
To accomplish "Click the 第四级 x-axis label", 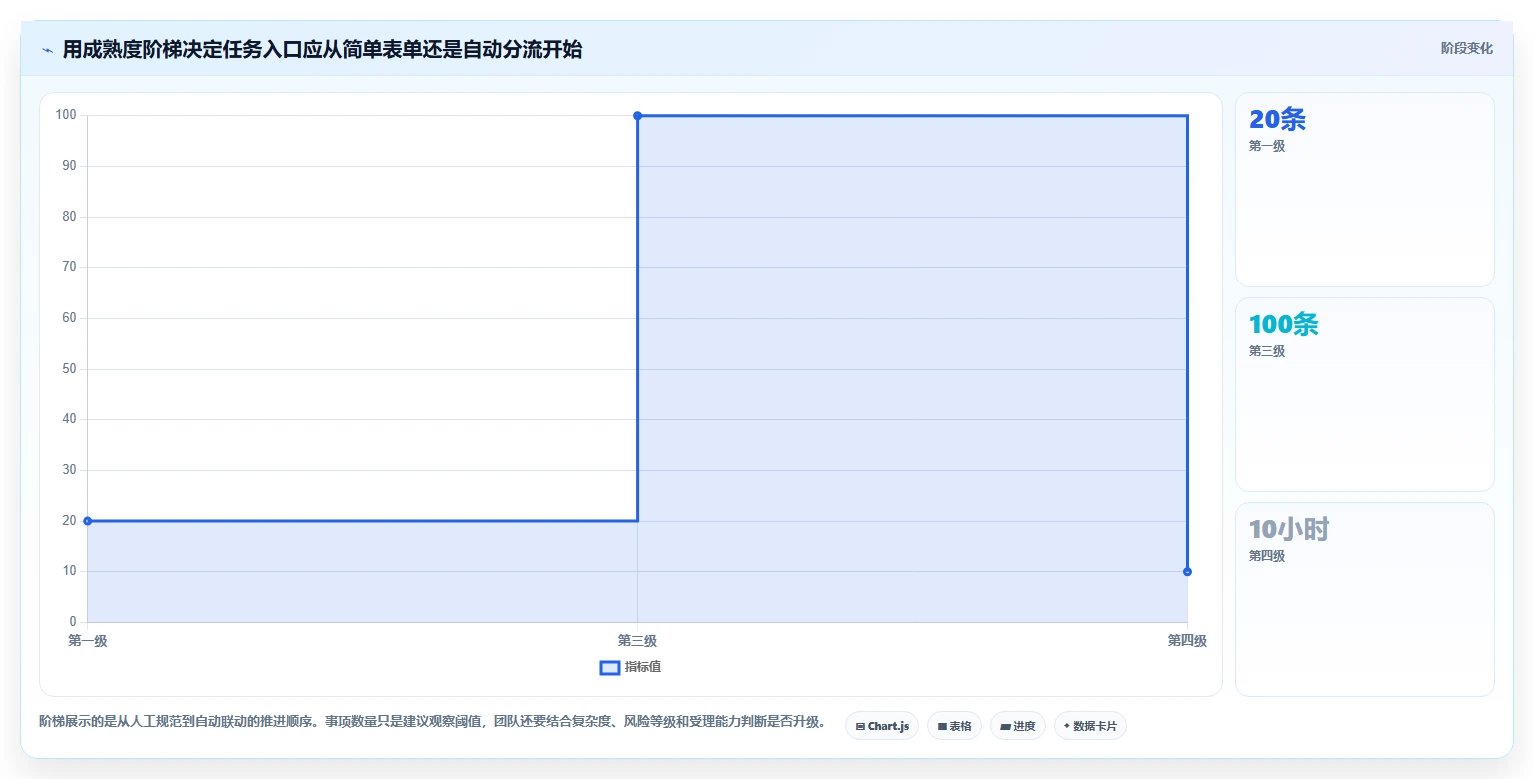I will click(x=1187, y=641).
